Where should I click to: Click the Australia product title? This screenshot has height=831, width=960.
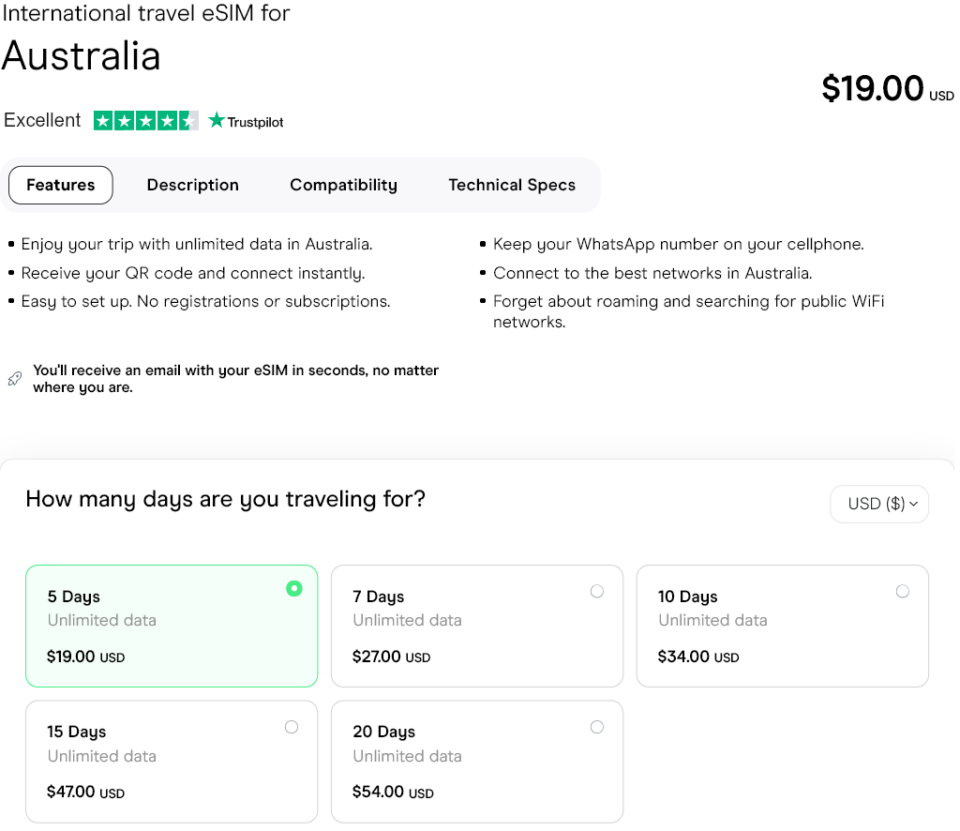tap(81, 57)
